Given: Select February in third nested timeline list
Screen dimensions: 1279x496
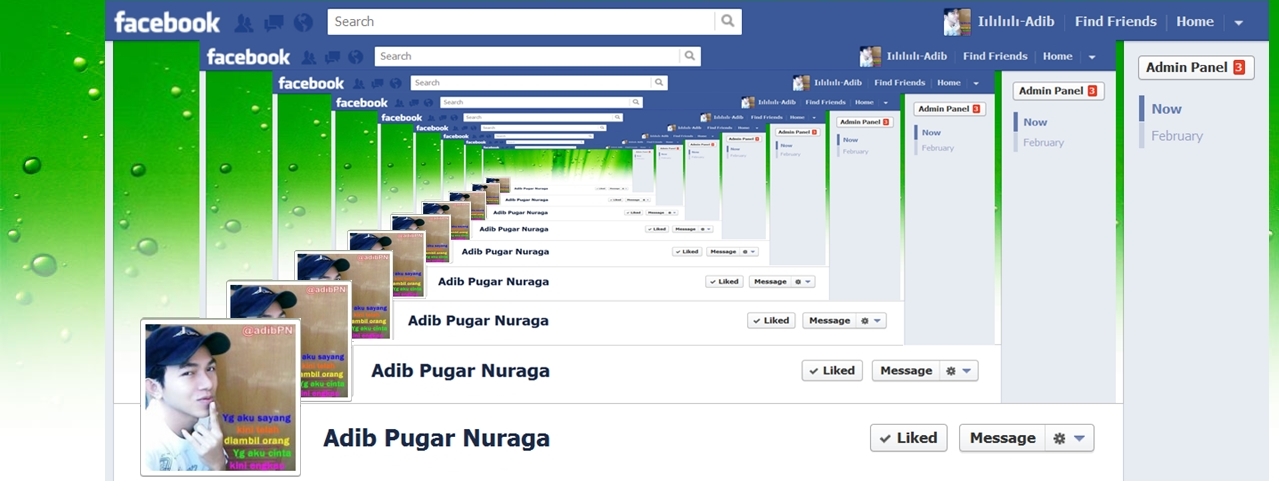Looking at the screenshot, I should click(938, 148).
